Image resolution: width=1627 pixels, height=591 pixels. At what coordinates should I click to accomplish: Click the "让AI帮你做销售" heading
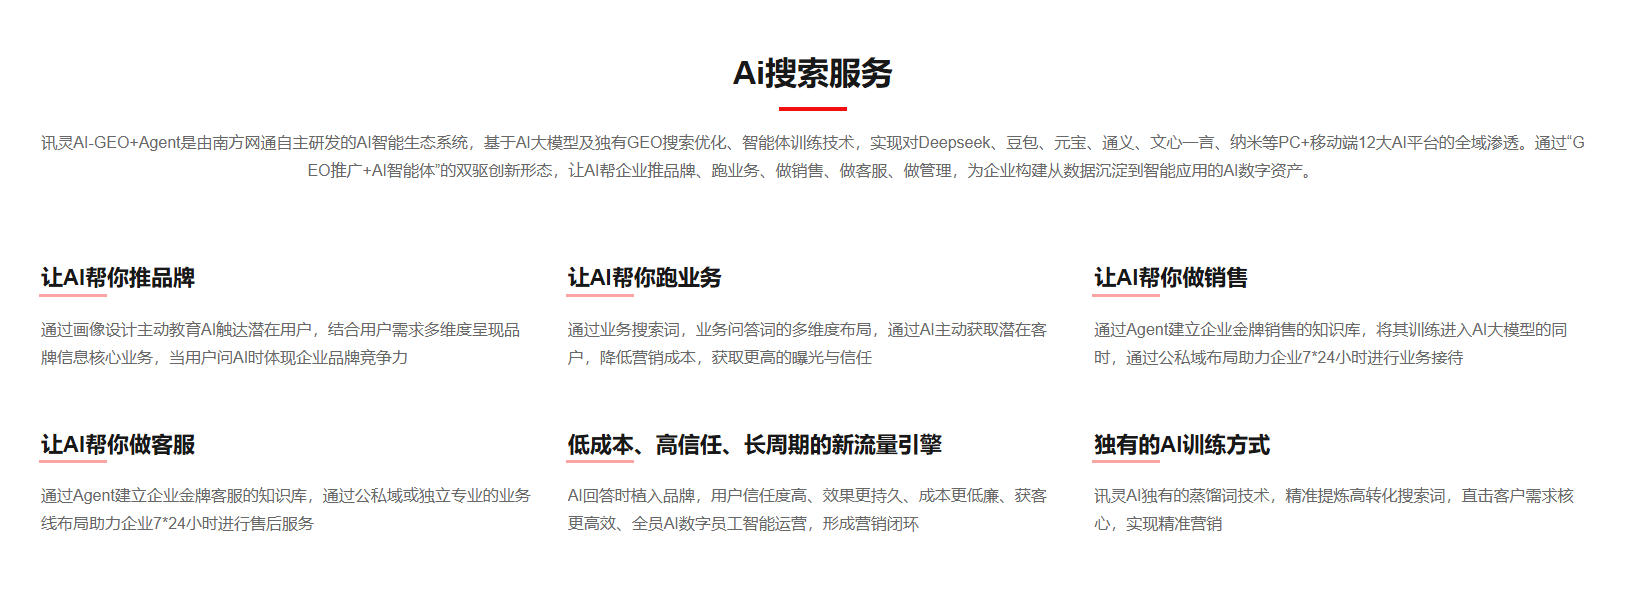tap(1170, 278)
